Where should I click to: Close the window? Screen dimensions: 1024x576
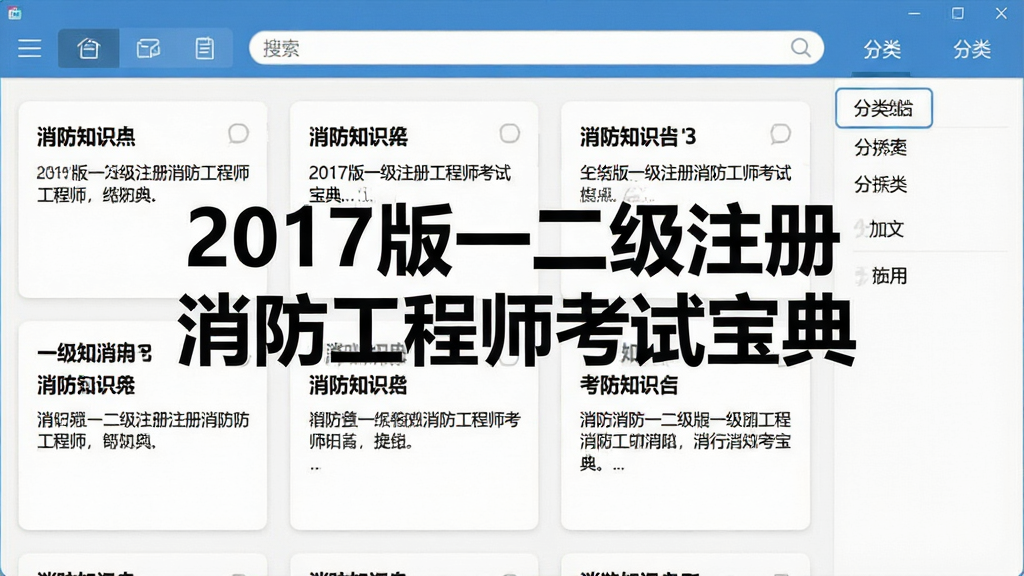[1001, 13]
